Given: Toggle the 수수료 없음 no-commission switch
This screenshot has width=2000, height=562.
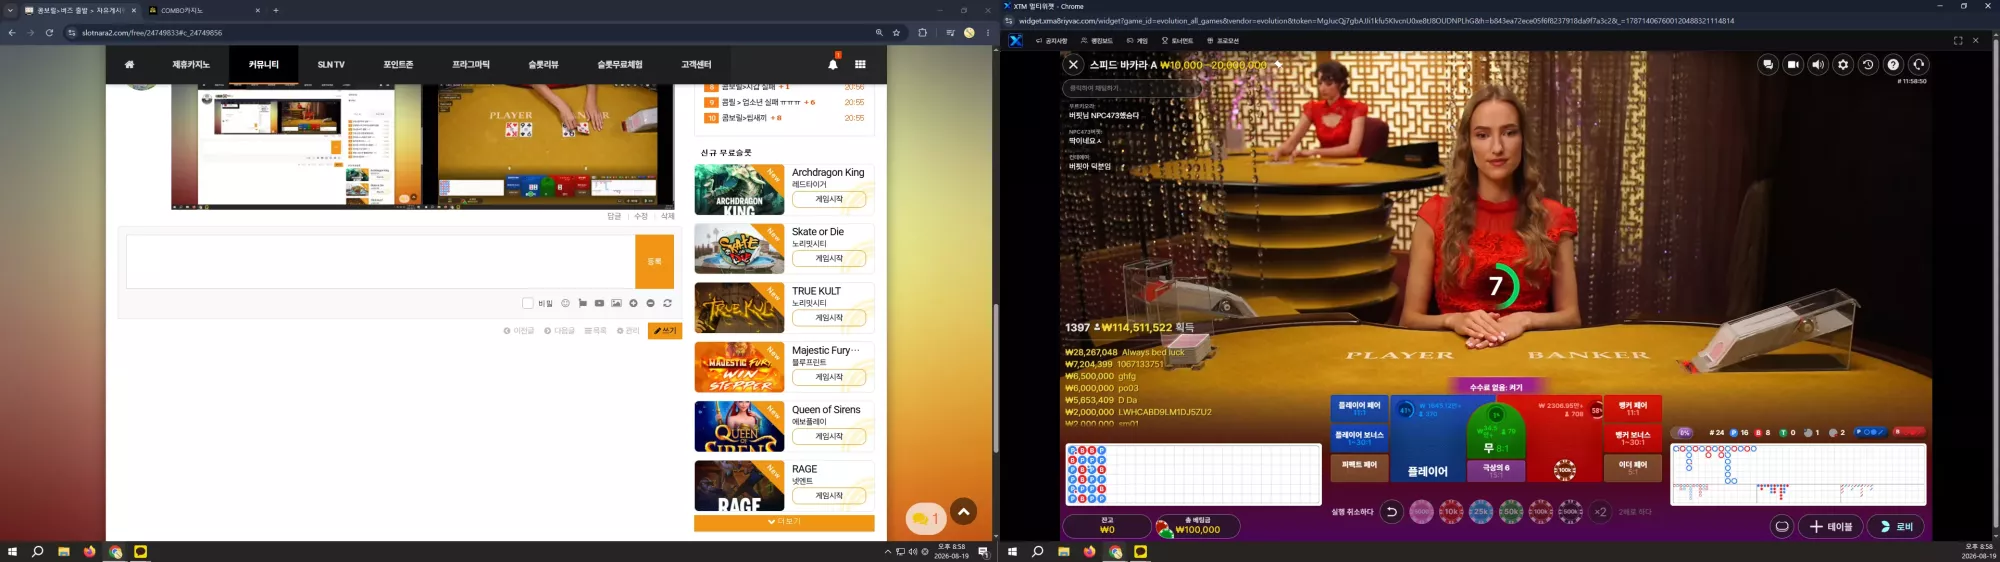Looking at the screenshot, I should pos(1496,387).
